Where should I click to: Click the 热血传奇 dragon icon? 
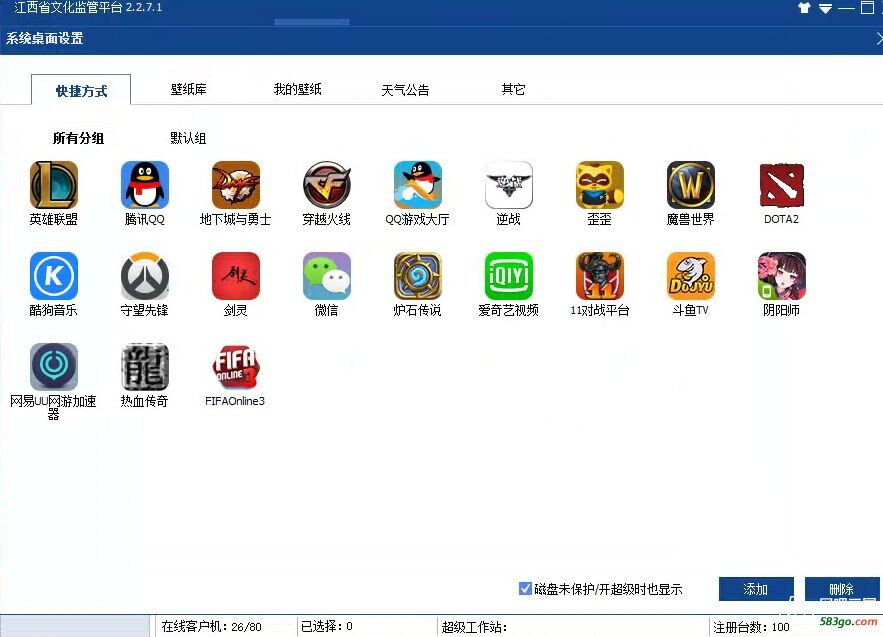click(145, 367)
